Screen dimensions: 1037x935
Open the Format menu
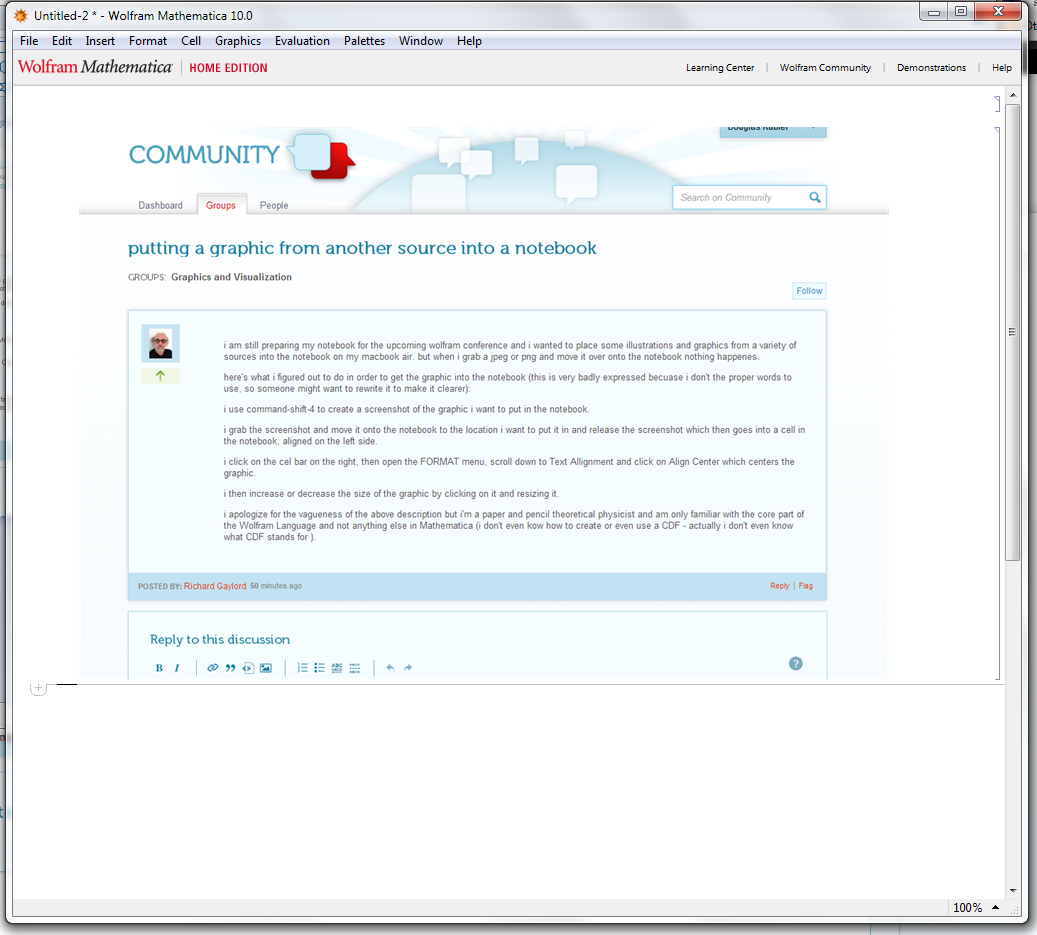click(x=147, y=41)
